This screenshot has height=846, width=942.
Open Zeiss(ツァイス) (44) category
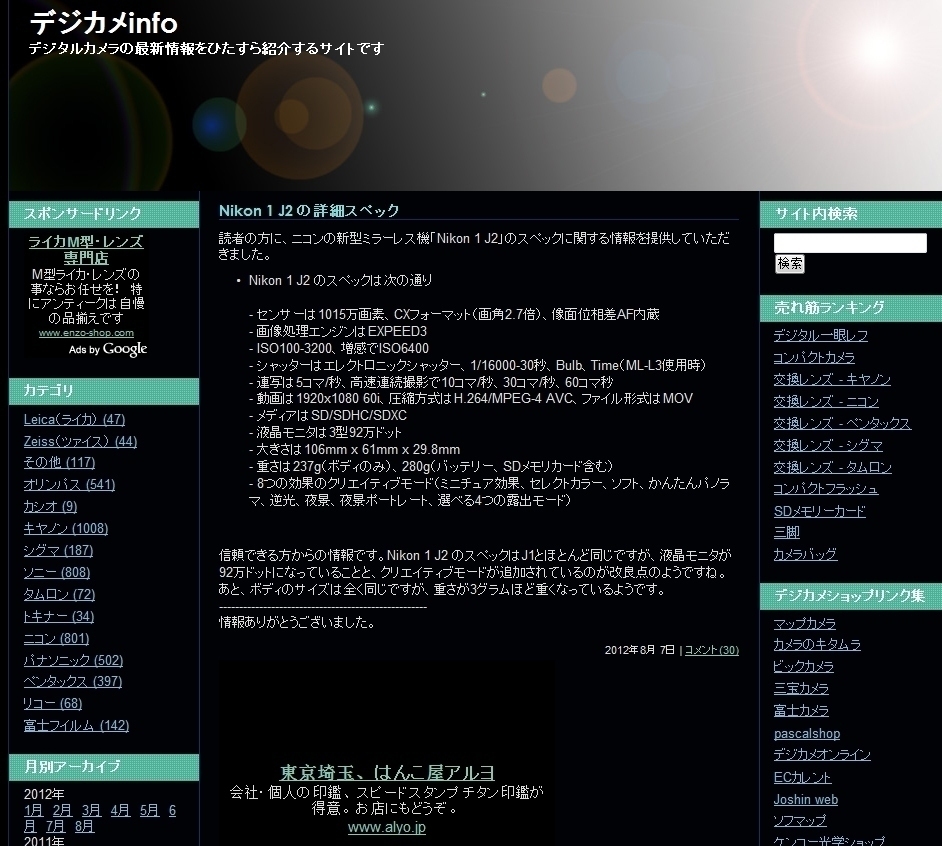click(x=81, y=442)
